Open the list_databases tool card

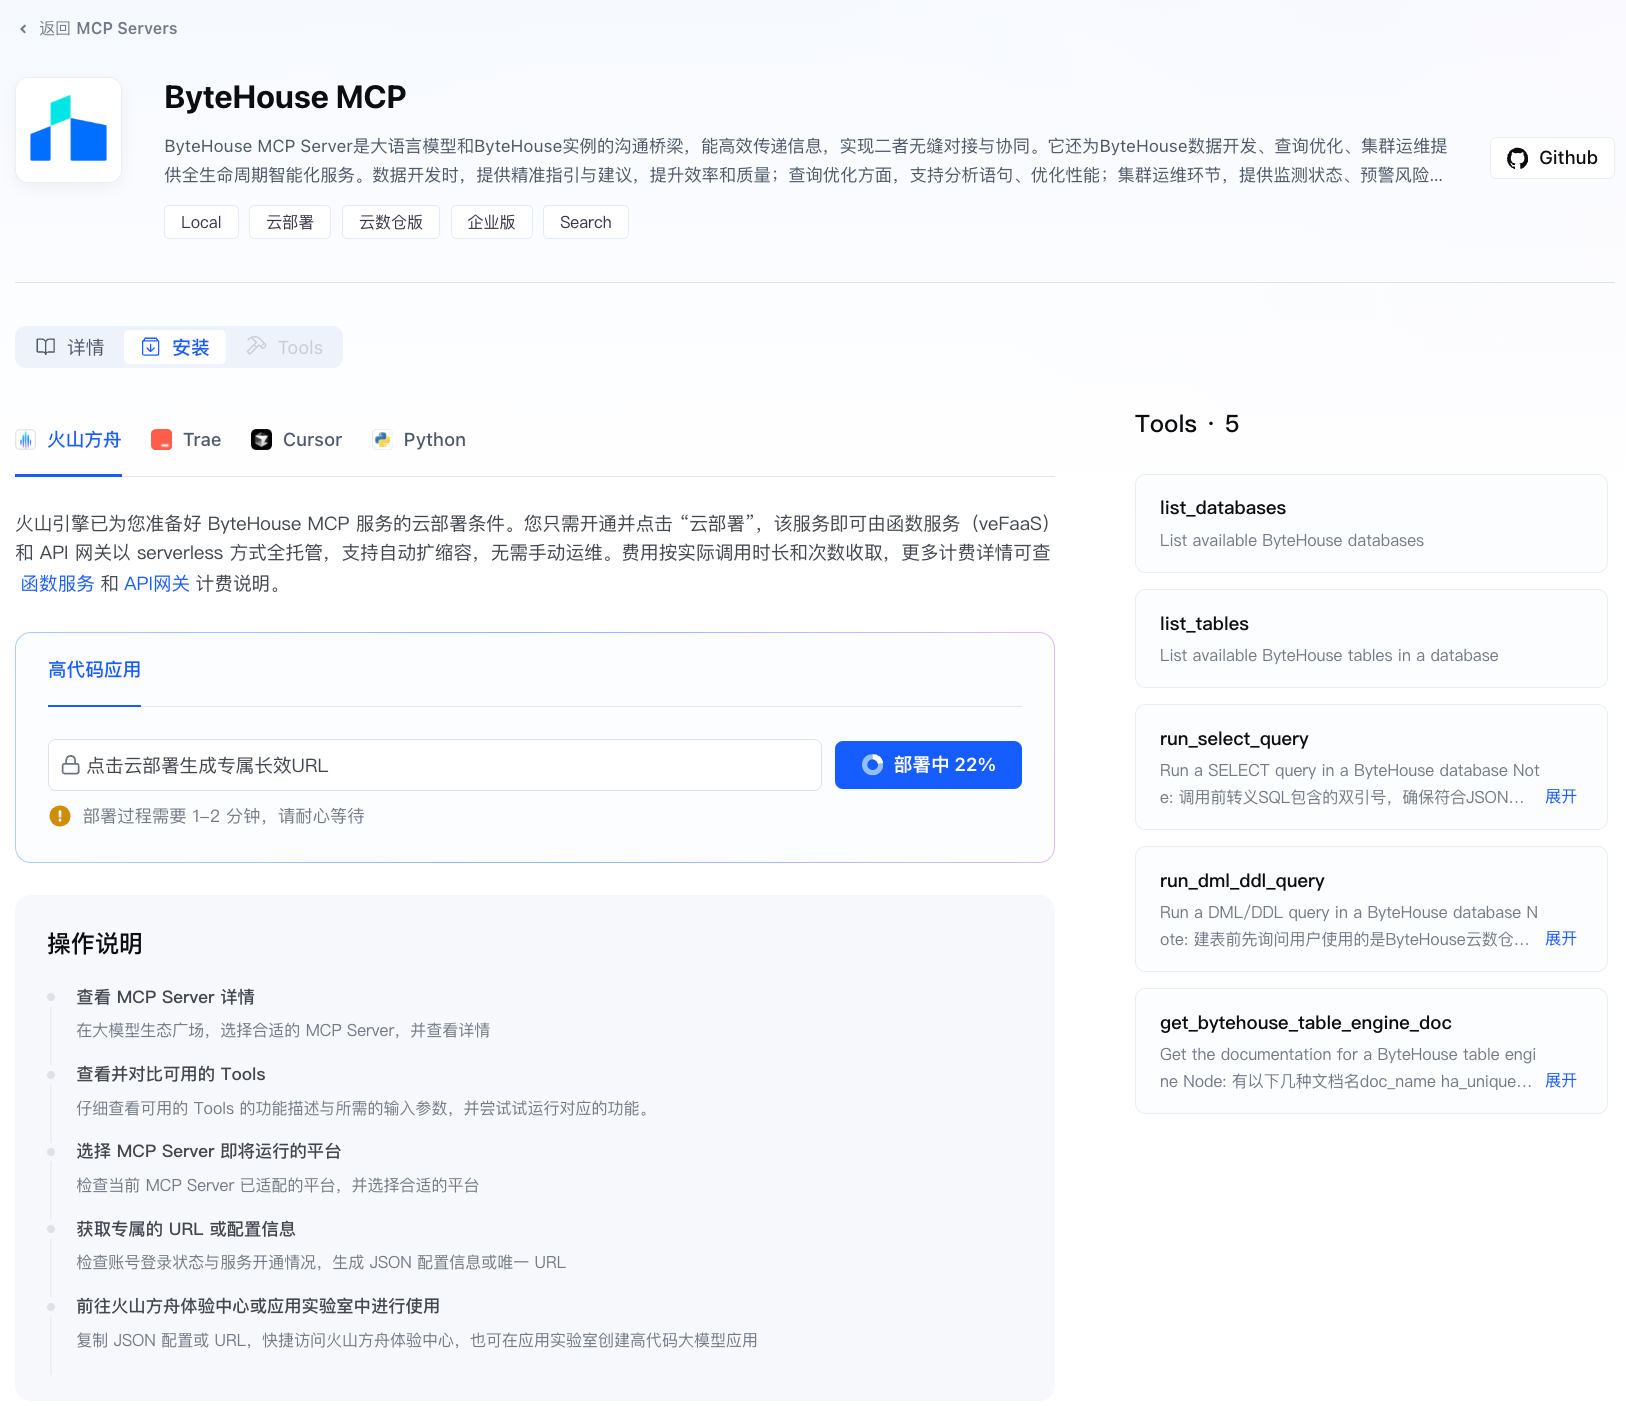pyautogui.click(x=1371, y=523)
